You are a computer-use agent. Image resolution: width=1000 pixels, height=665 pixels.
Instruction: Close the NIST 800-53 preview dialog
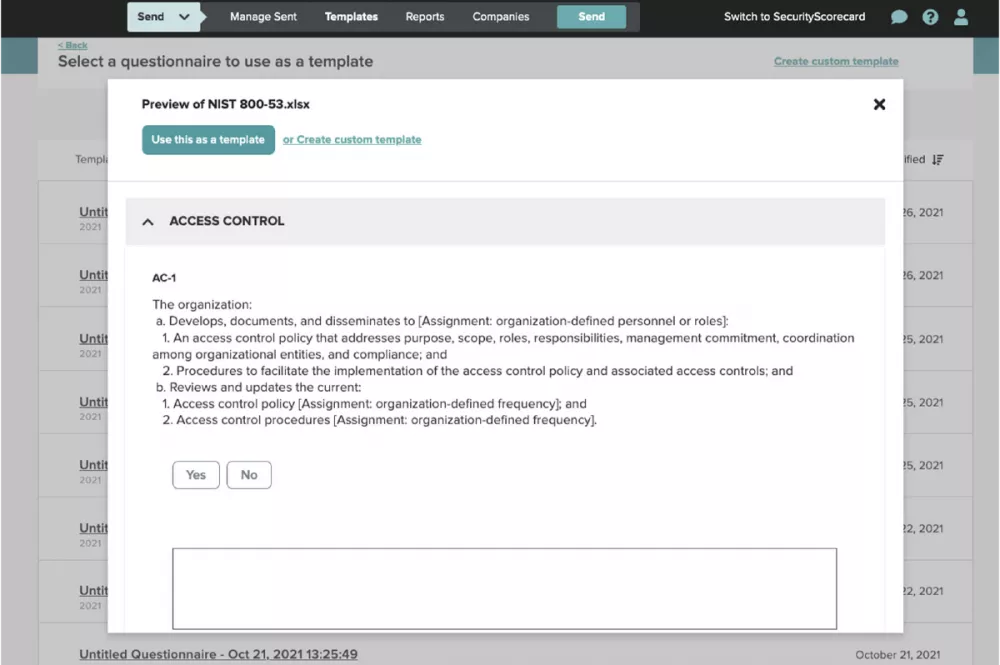(x=879, y=104)
